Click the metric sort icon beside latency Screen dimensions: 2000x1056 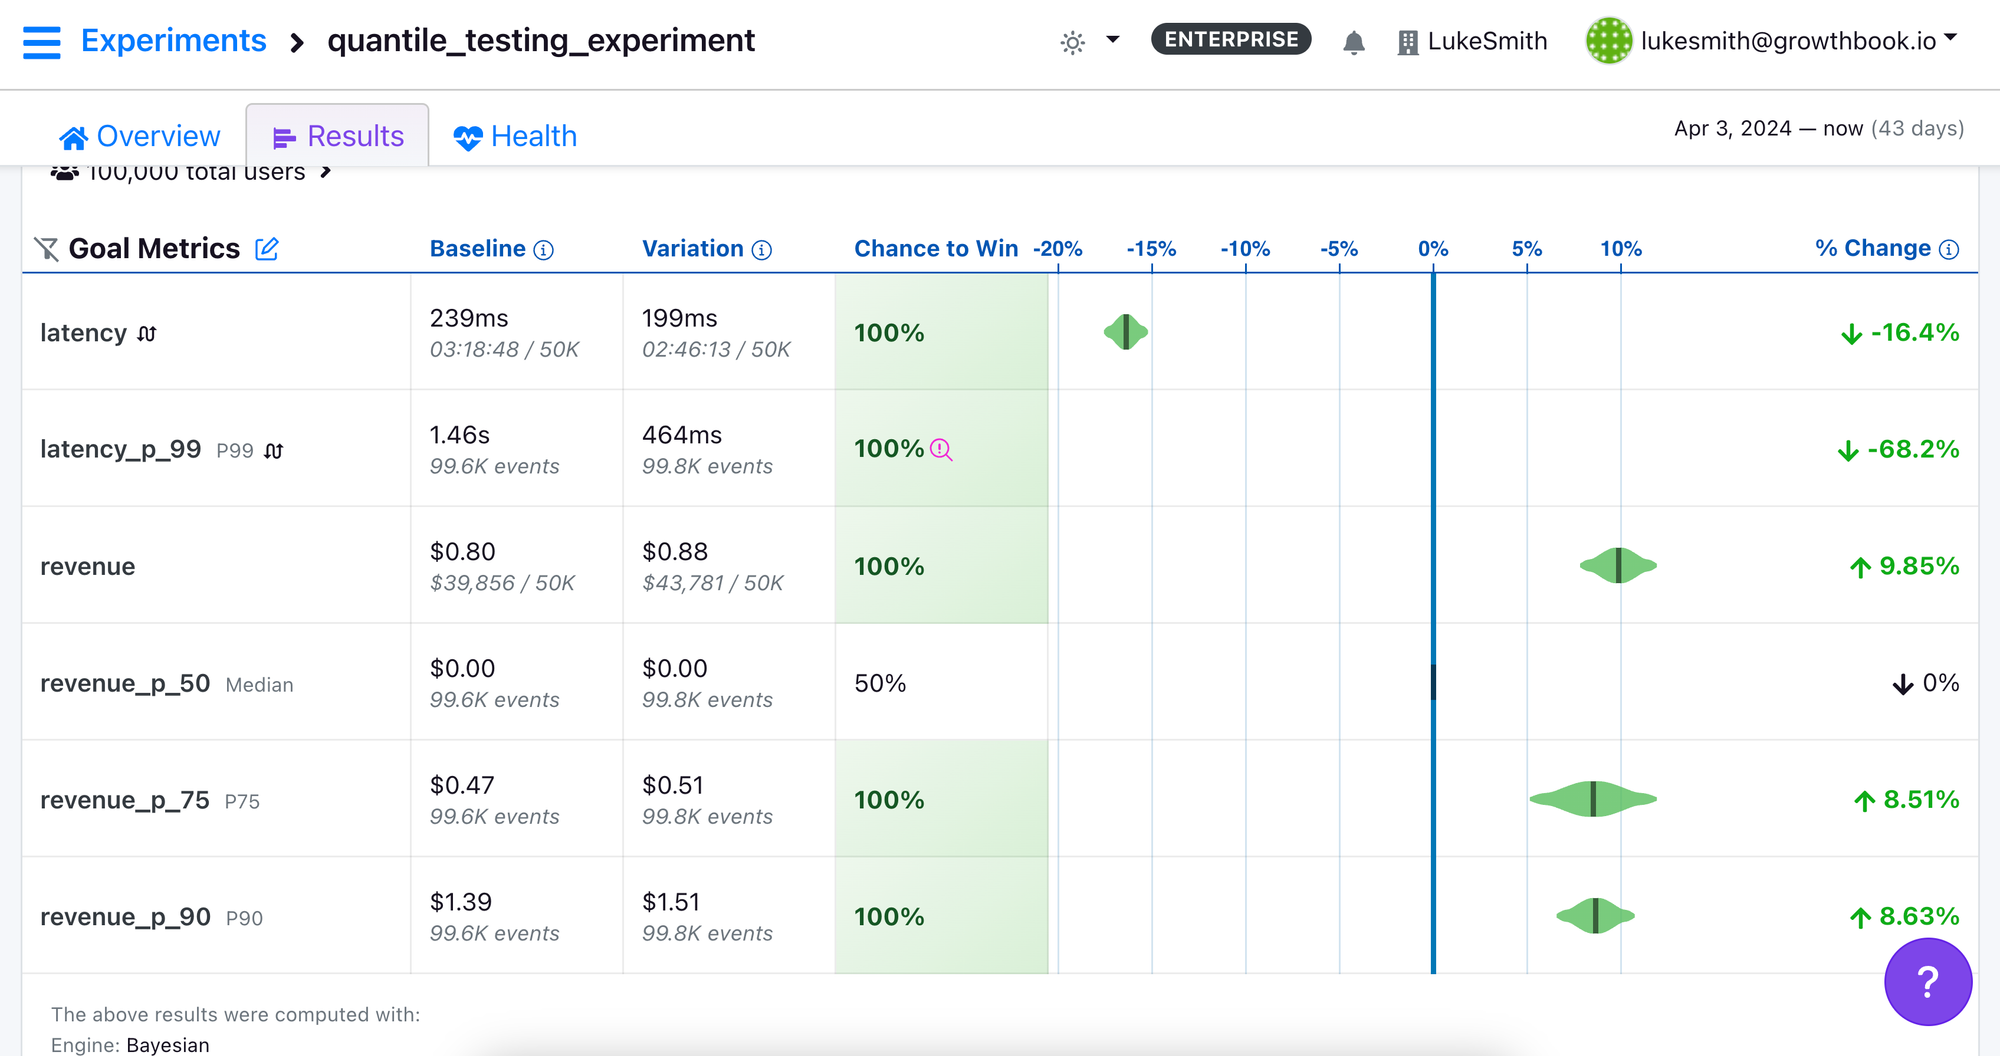[146, 333]
